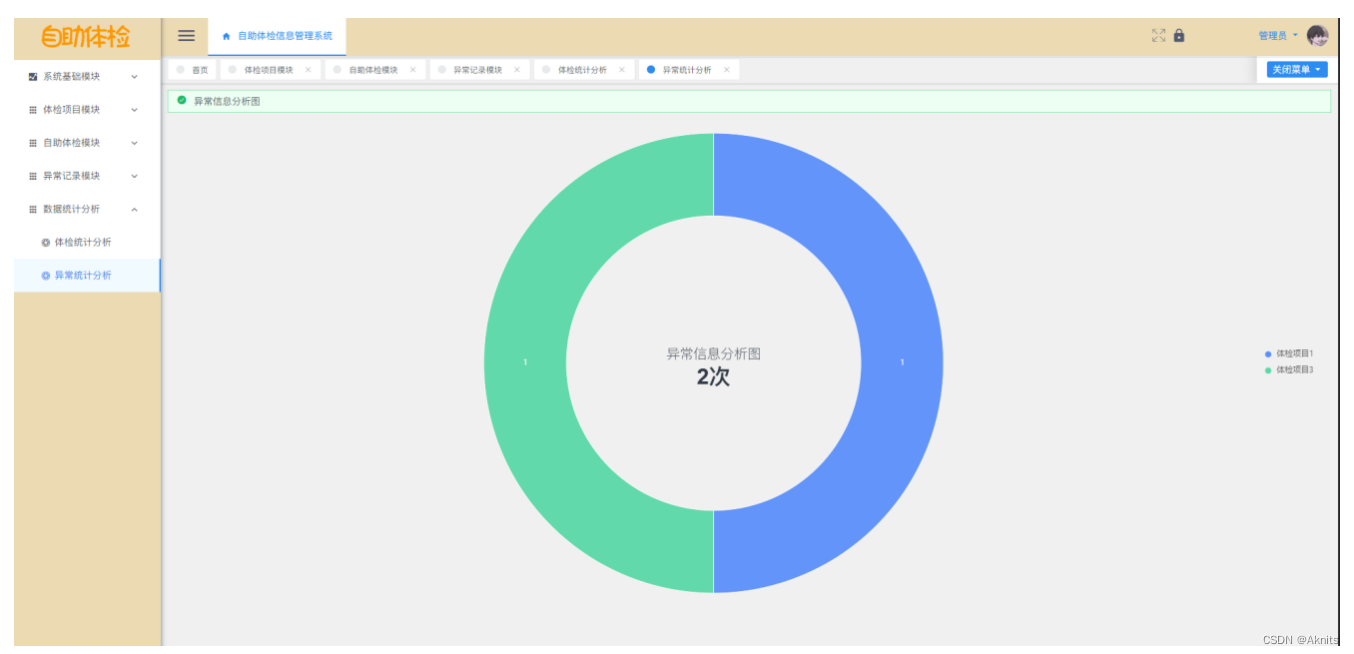
Task: Close the 异常记录模块 tab
Action: point(517,70)
